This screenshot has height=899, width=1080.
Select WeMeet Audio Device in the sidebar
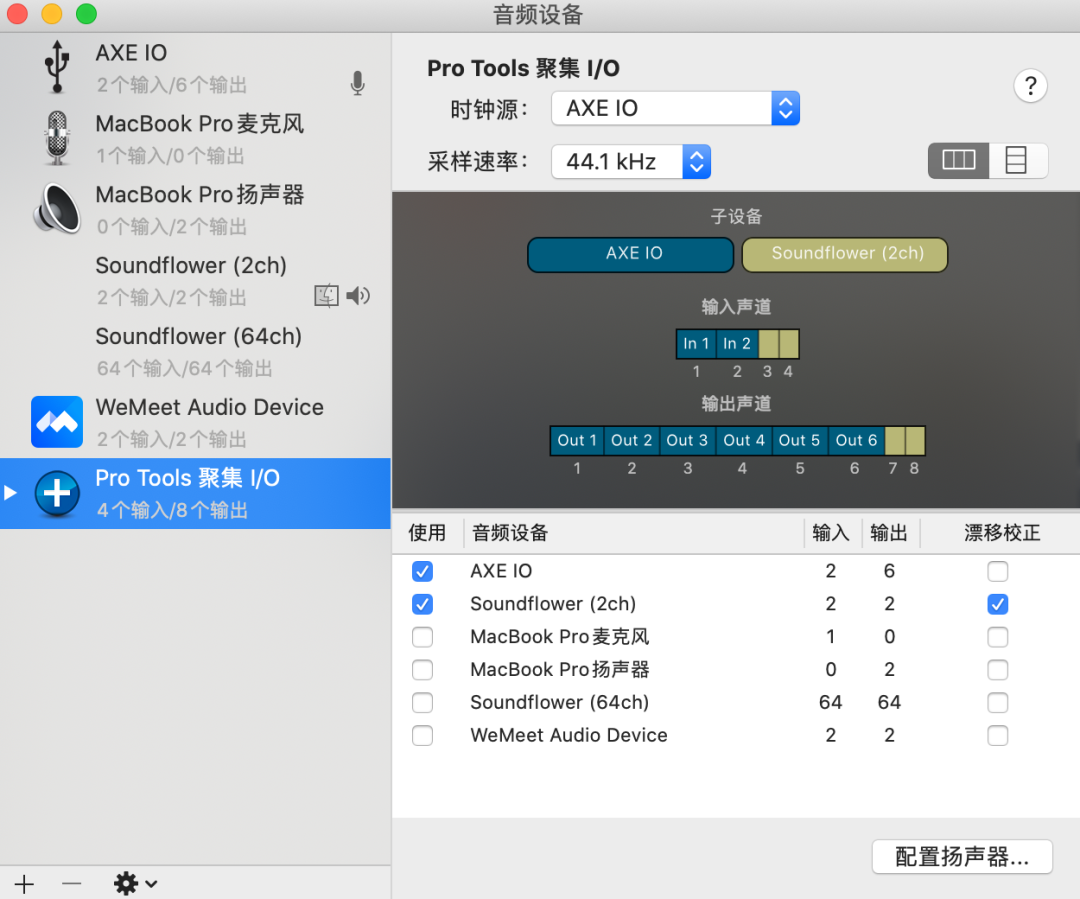[x=196, y=422]
